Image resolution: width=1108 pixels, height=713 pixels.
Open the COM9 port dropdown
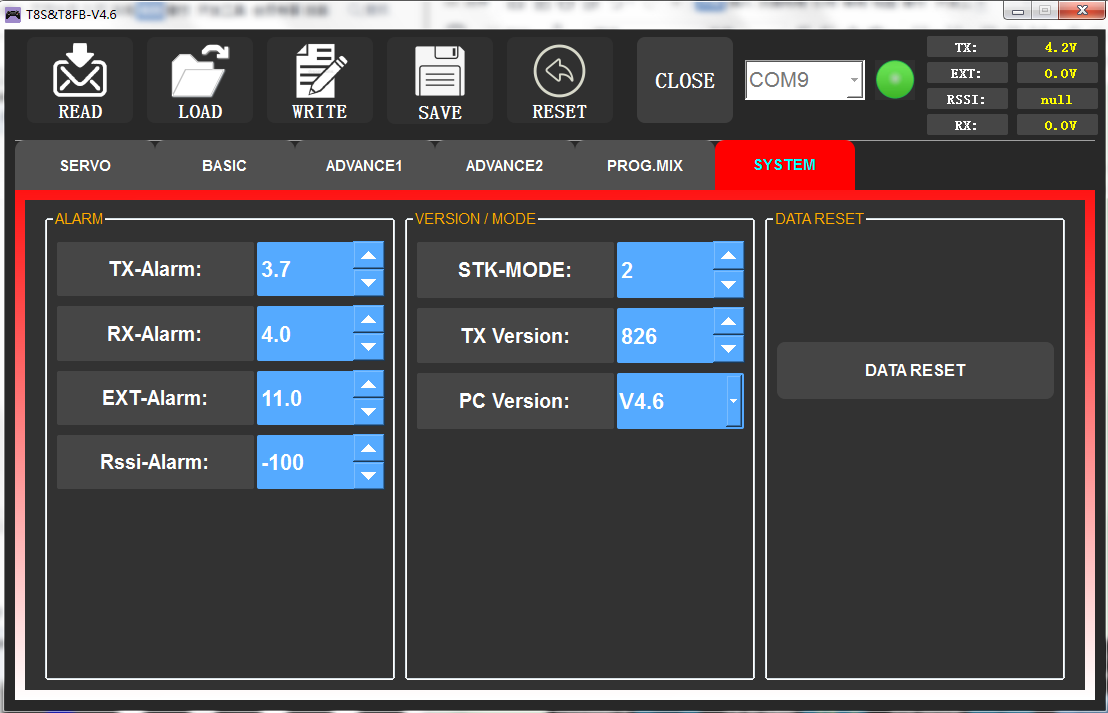(853, 80)
